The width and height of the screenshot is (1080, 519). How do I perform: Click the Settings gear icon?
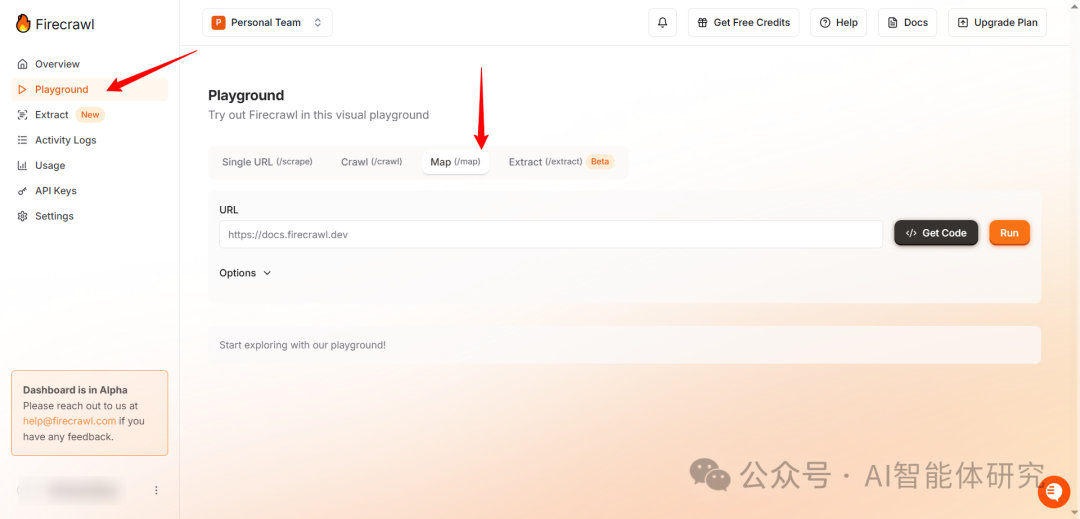click(x=22, y=216)
